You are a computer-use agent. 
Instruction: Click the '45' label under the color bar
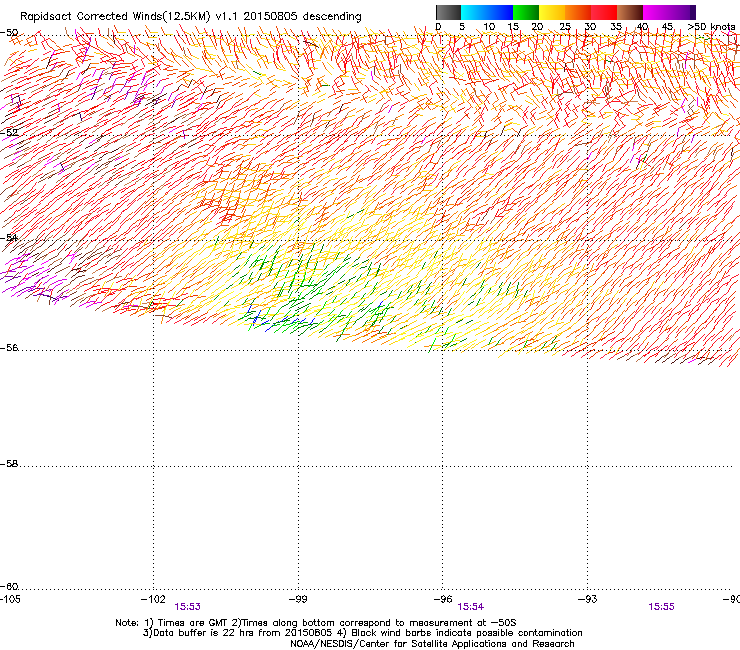667,27
